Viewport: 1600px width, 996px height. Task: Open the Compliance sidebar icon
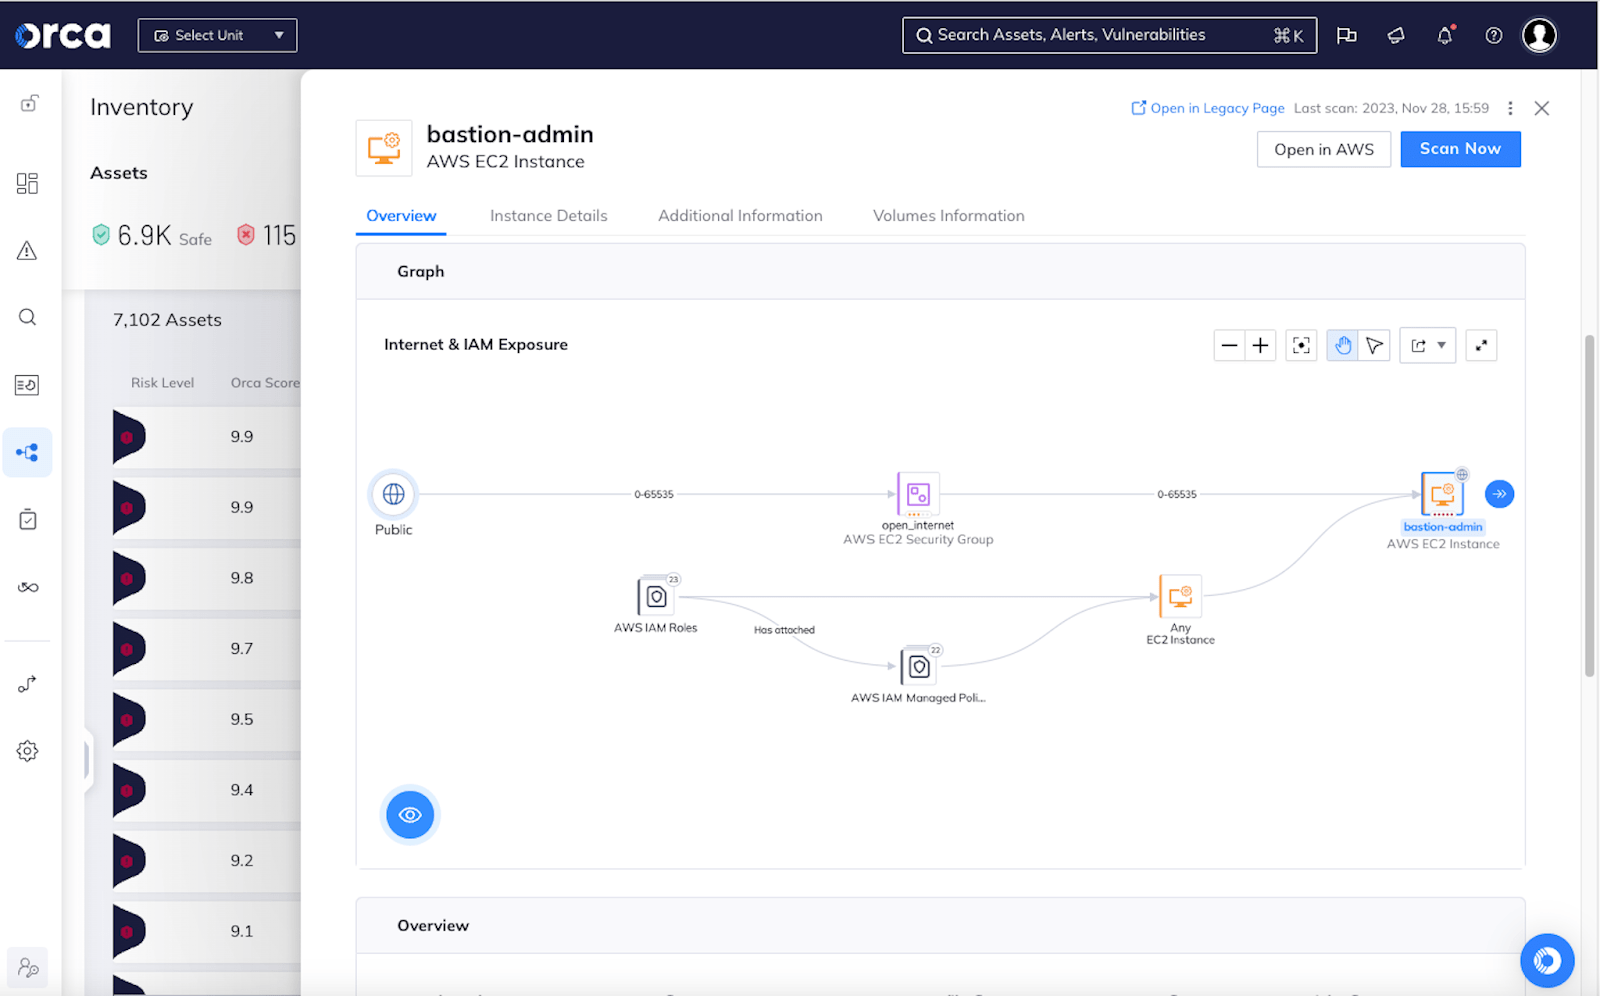(27, 518)
